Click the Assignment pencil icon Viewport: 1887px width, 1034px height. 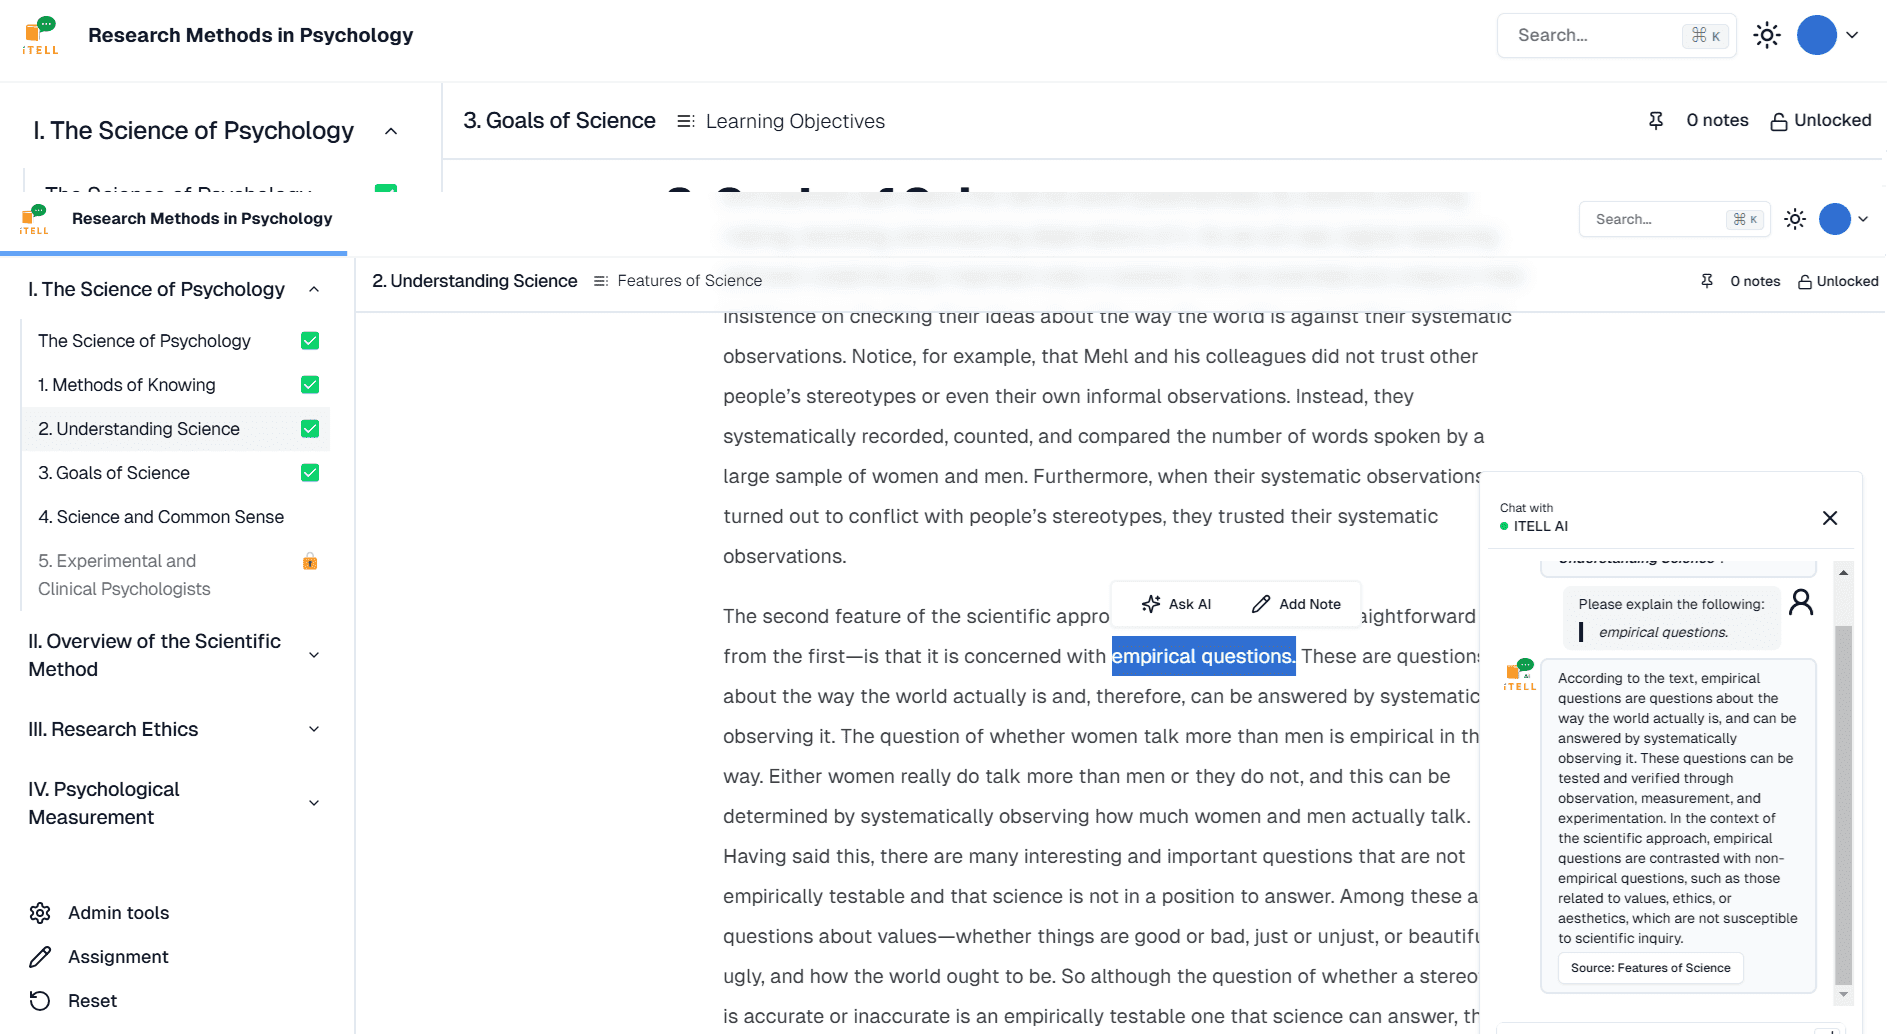pos(40,957)
